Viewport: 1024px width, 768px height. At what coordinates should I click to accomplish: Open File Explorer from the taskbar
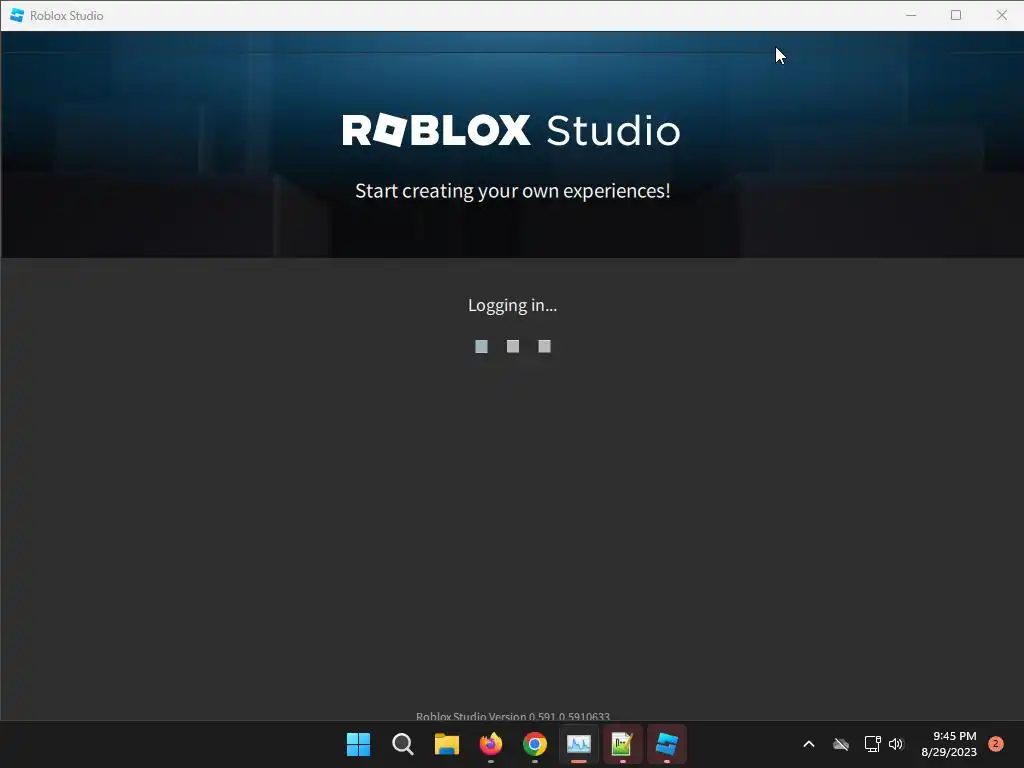(447, 744)
